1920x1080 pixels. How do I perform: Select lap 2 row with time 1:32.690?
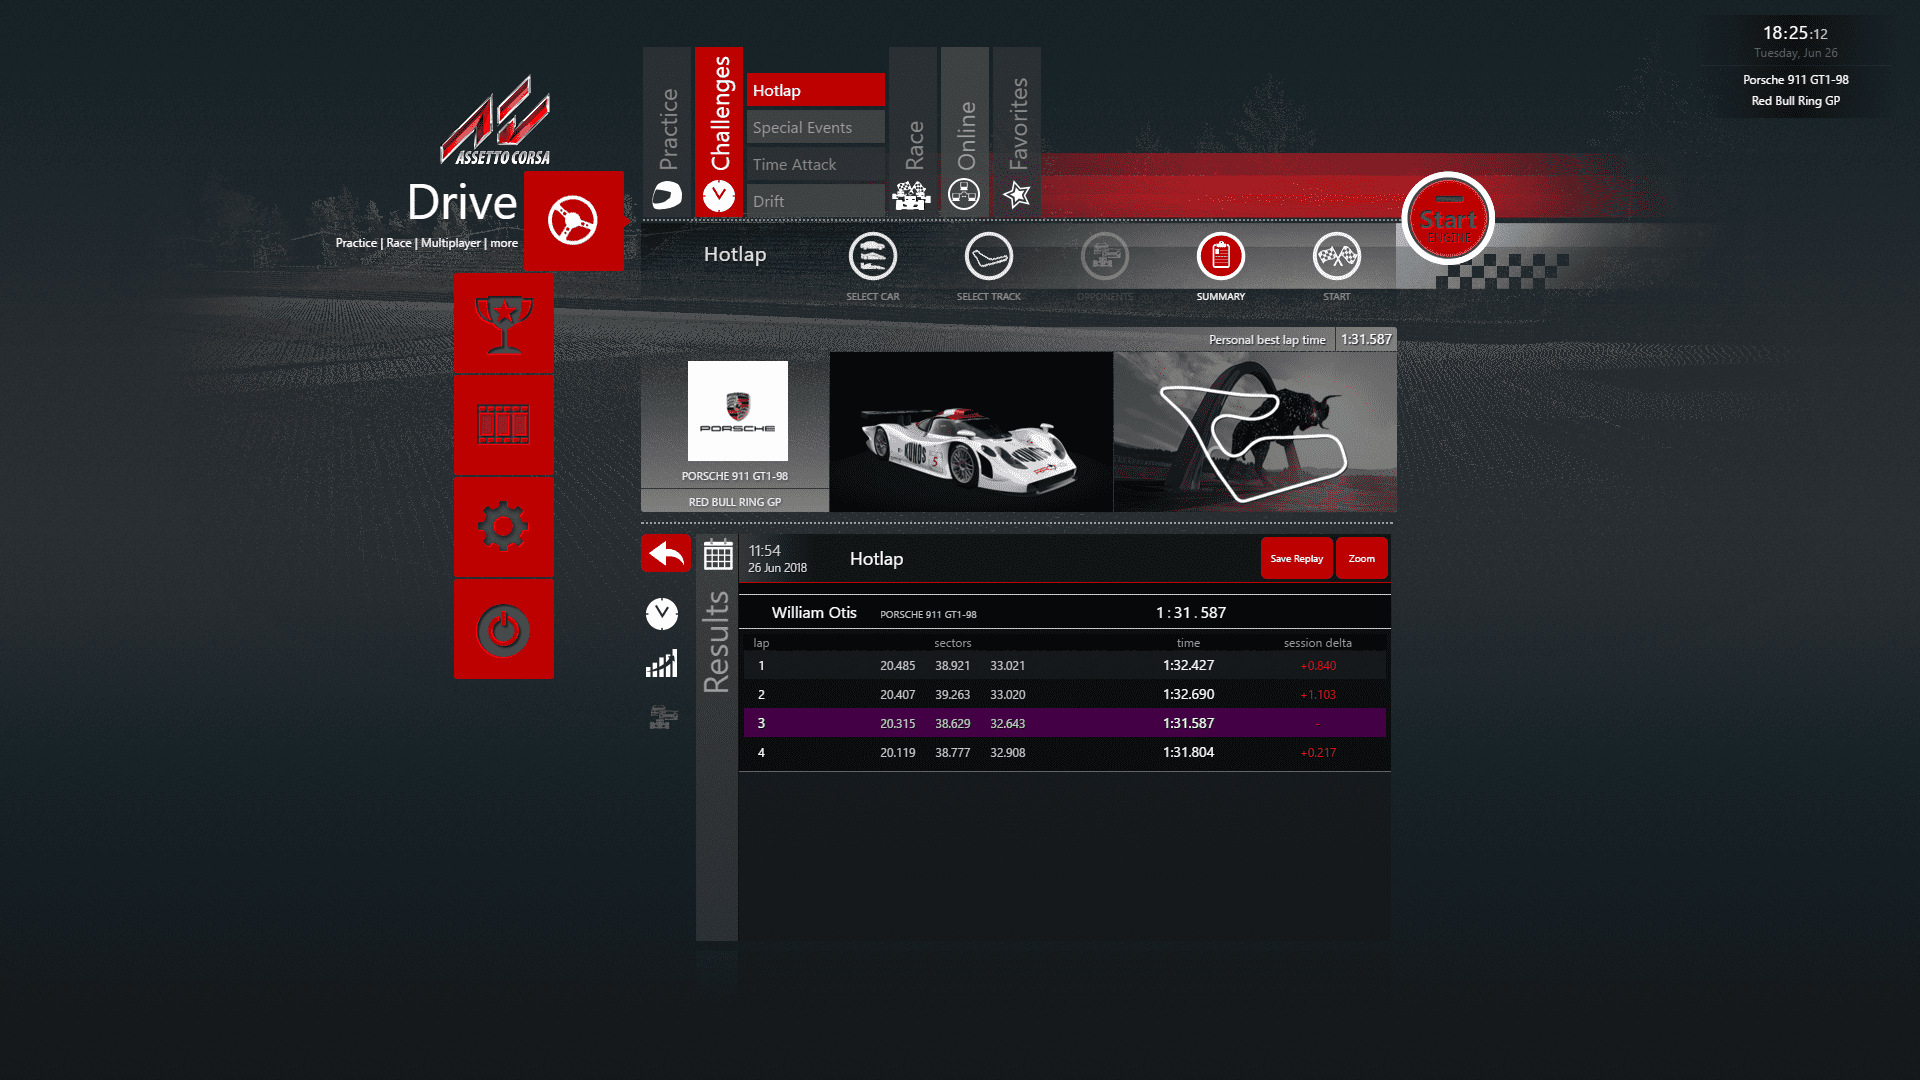click(x=1064, y=694)
